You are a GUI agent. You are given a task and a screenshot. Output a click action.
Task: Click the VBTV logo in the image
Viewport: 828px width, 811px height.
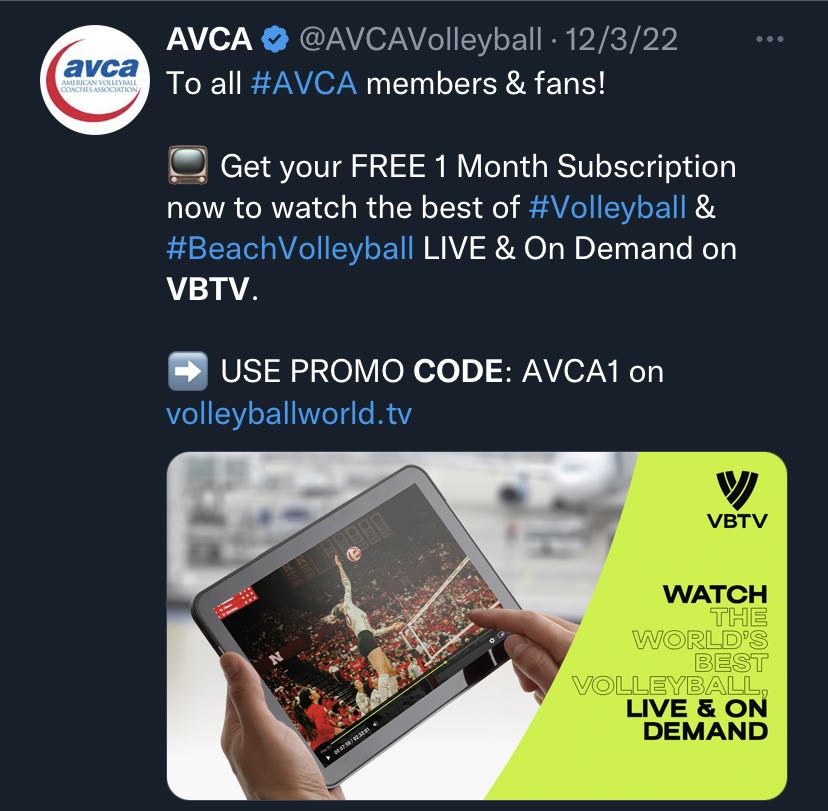click(x=737, y=499)
